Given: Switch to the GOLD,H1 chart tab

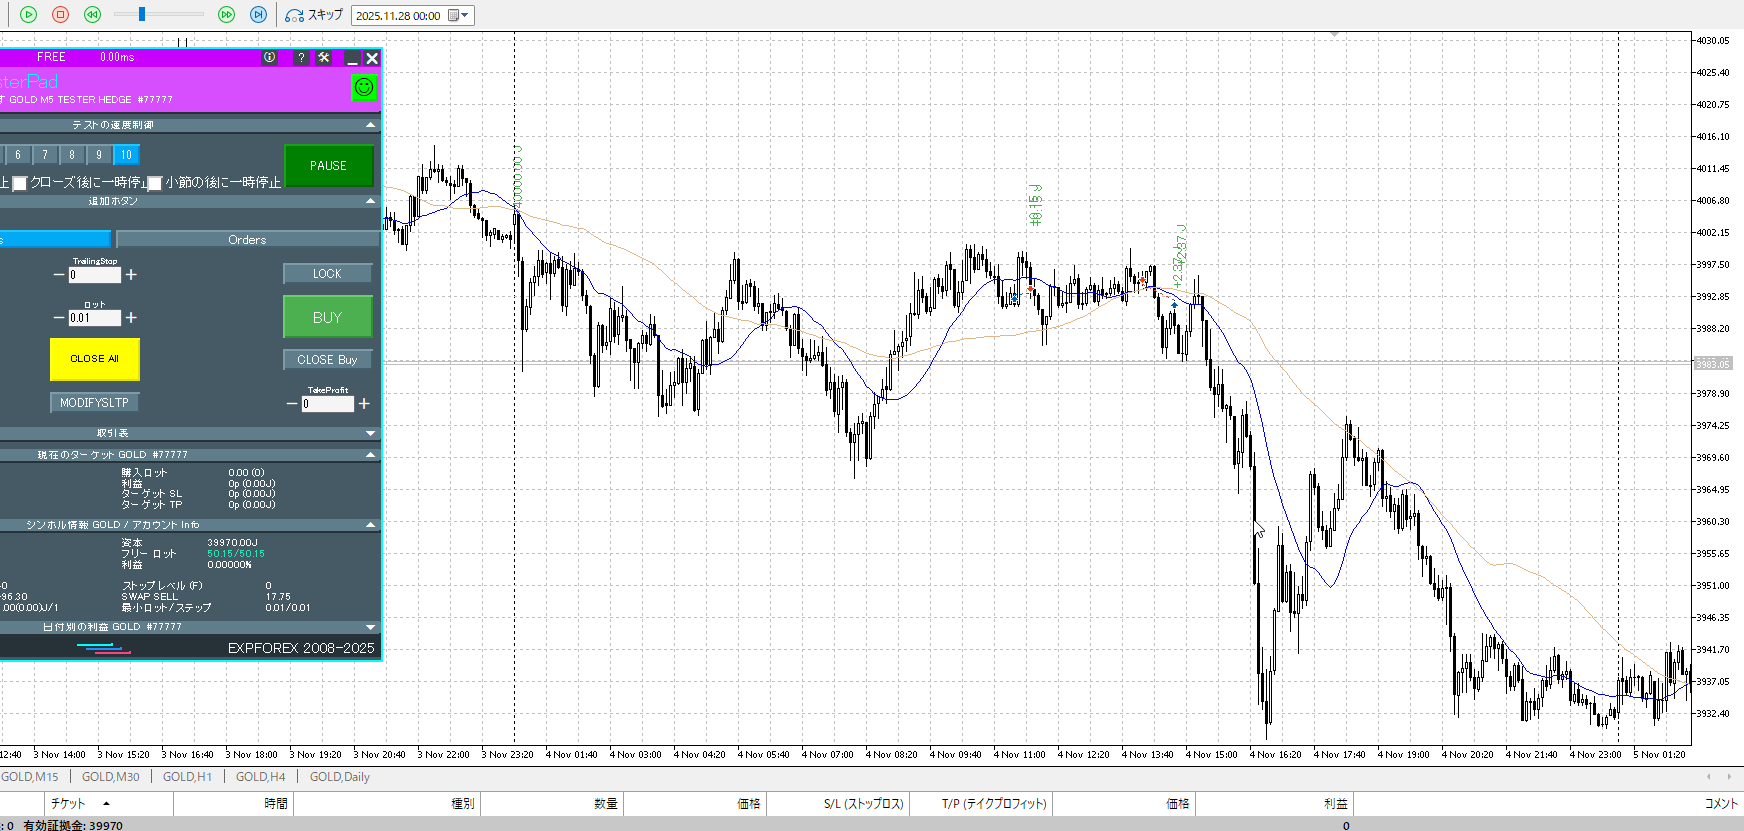Looking at the screenshot, I should [187, 777].
